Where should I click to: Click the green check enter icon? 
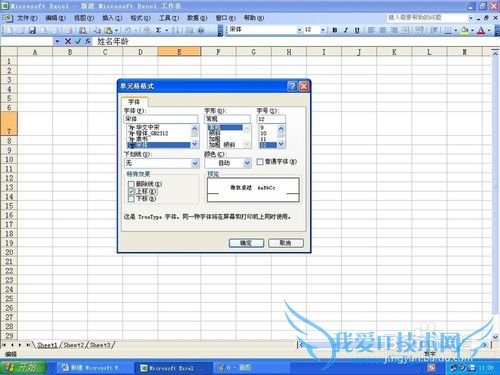[78, 41]
